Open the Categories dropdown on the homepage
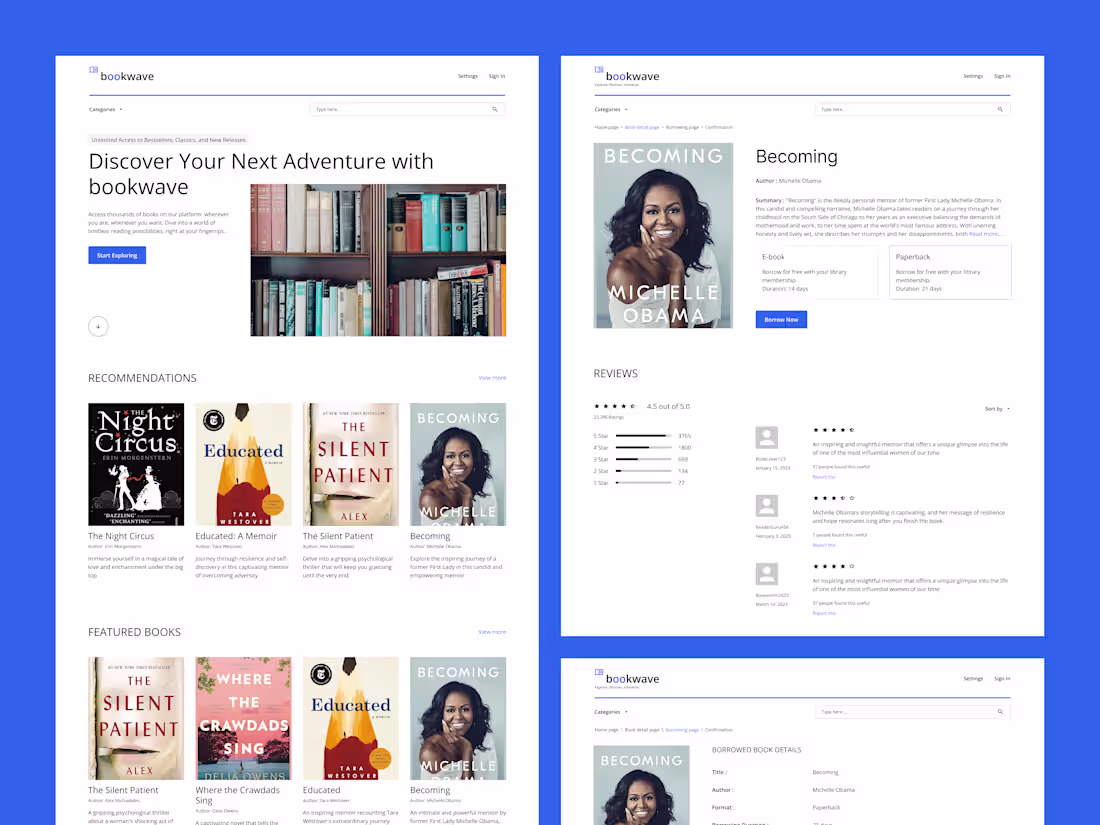The image size is (1100, 825). pyautogui.click(x=104, y=109)
